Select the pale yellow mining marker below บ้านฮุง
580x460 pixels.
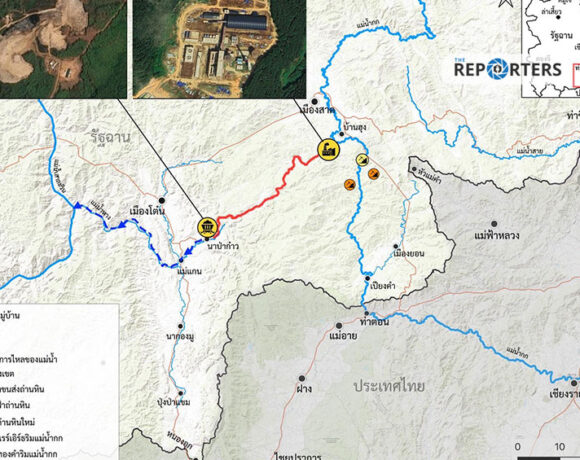(362, 160)
